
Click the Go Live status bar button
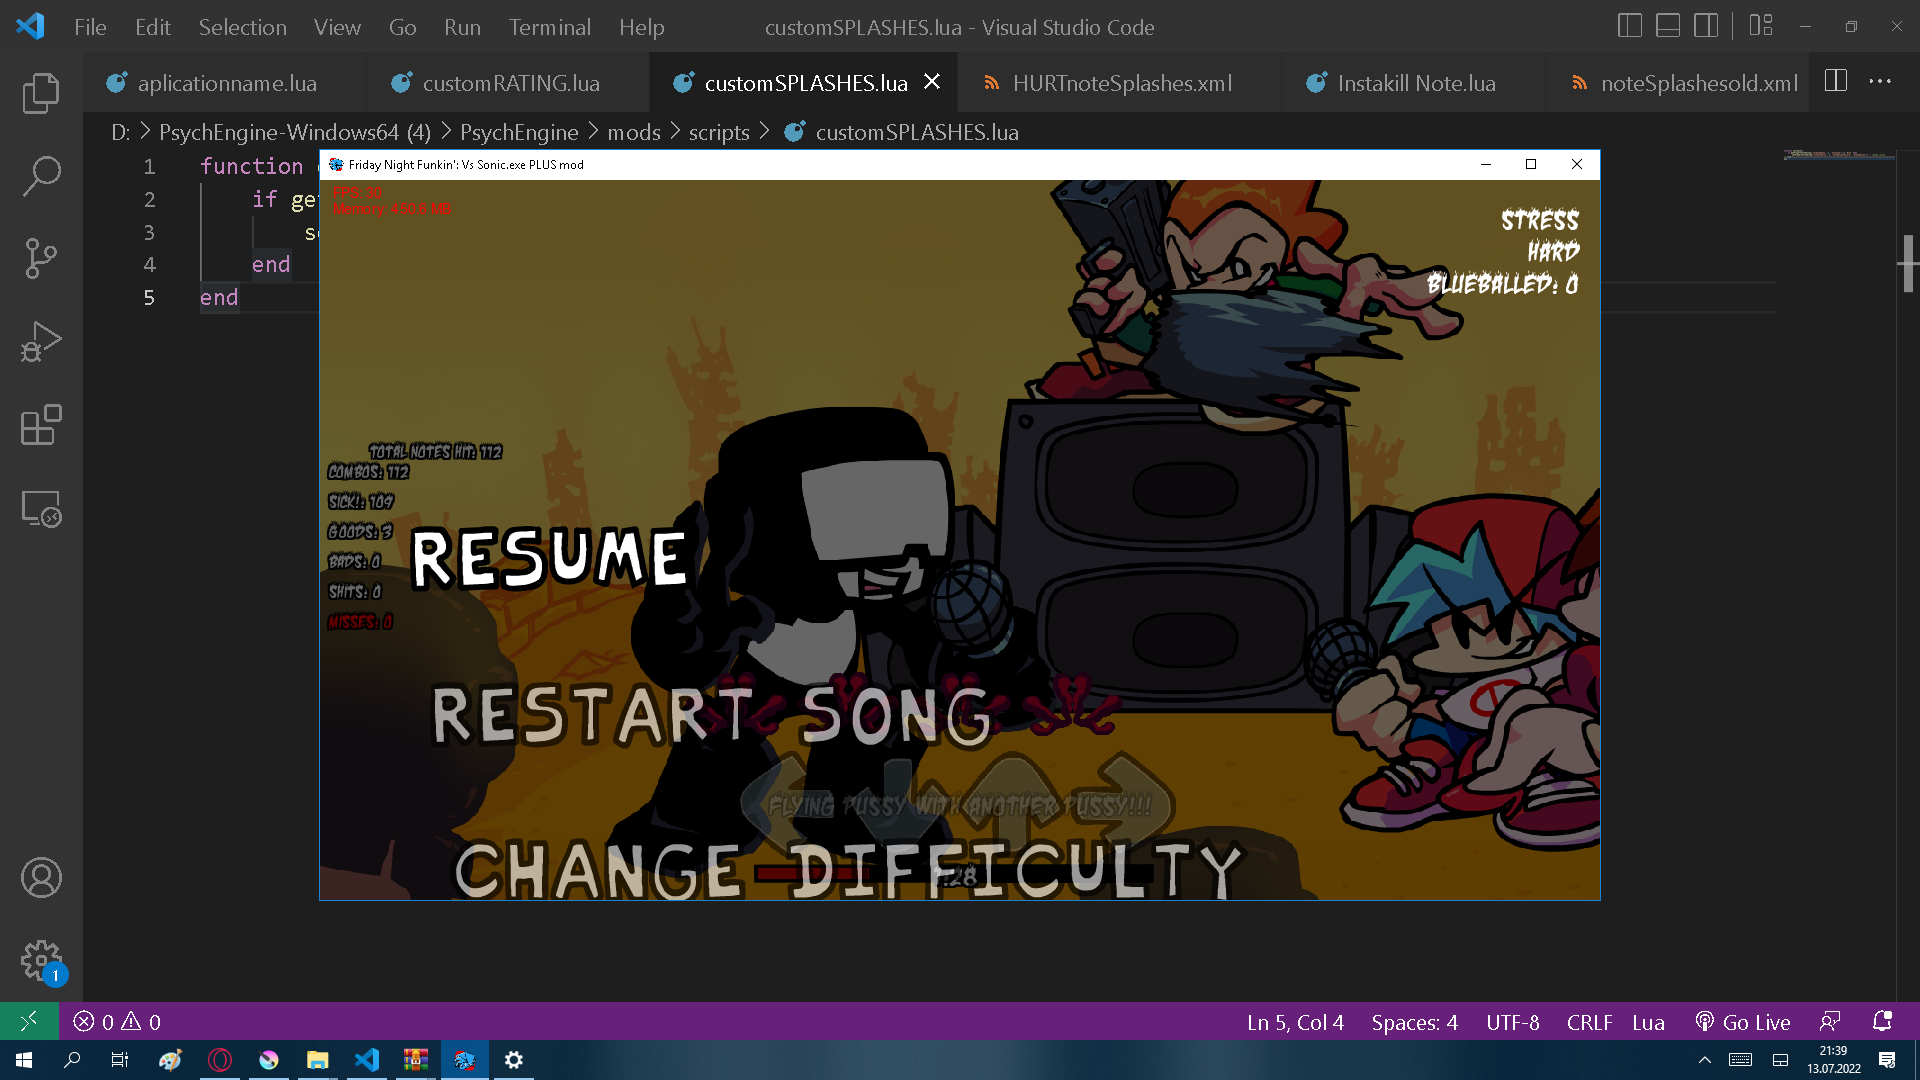coord(1743,1022)
